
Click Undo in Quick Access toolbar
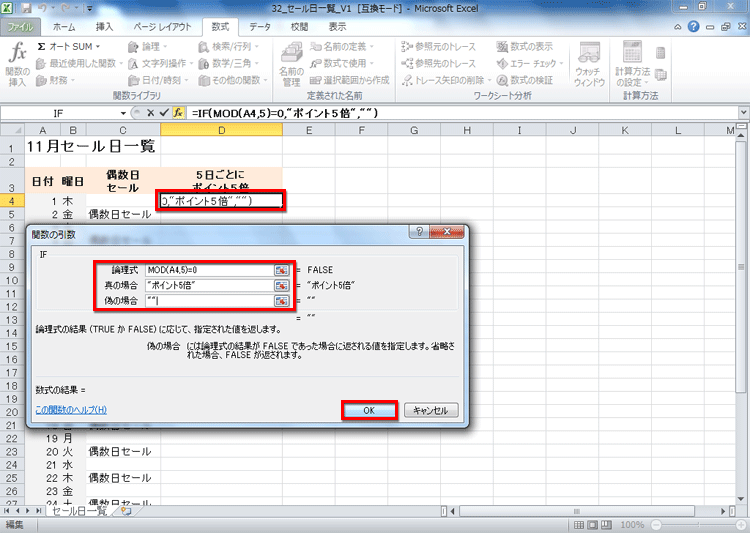tap(42, 8)
